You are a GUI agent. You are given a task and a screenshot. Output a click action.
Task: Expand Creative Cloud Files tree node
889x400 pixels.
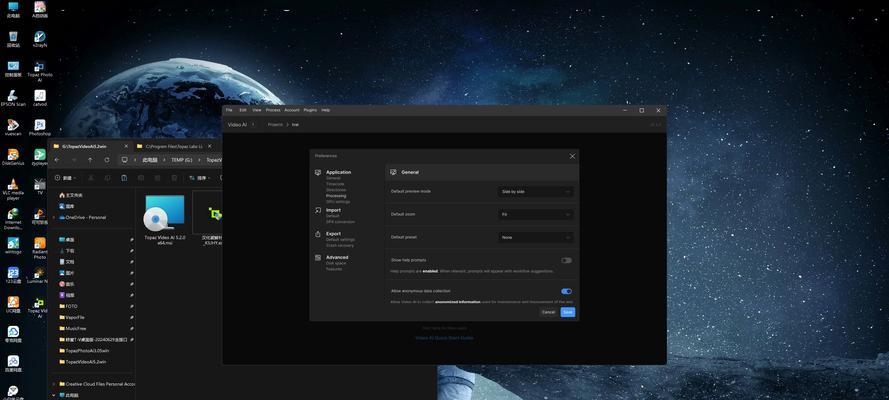[x=54, y=384]
